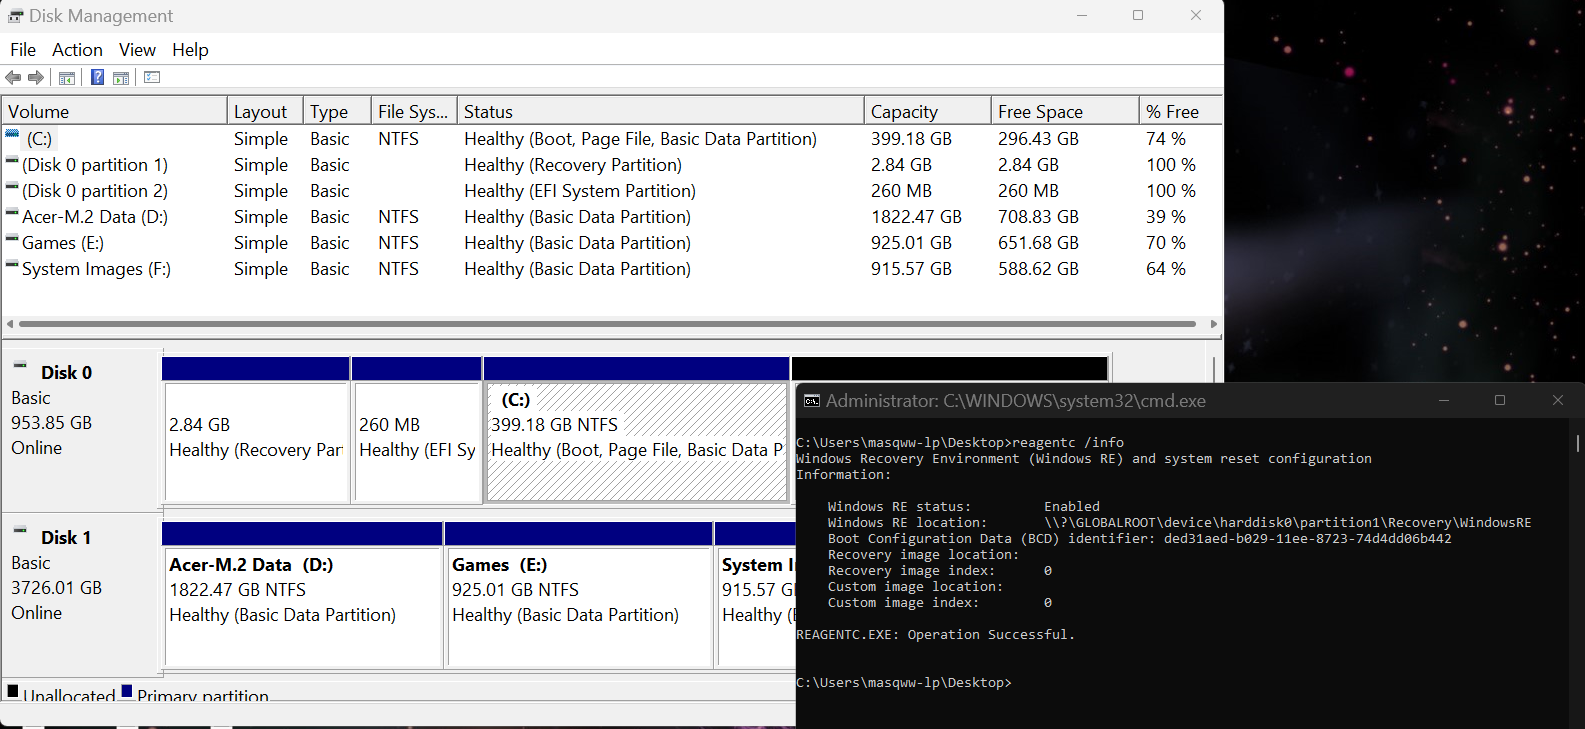Click the volume list horizontal scrollbar thumb
Viewport: 1585px width, 729px height.
[x=608, y=324]
